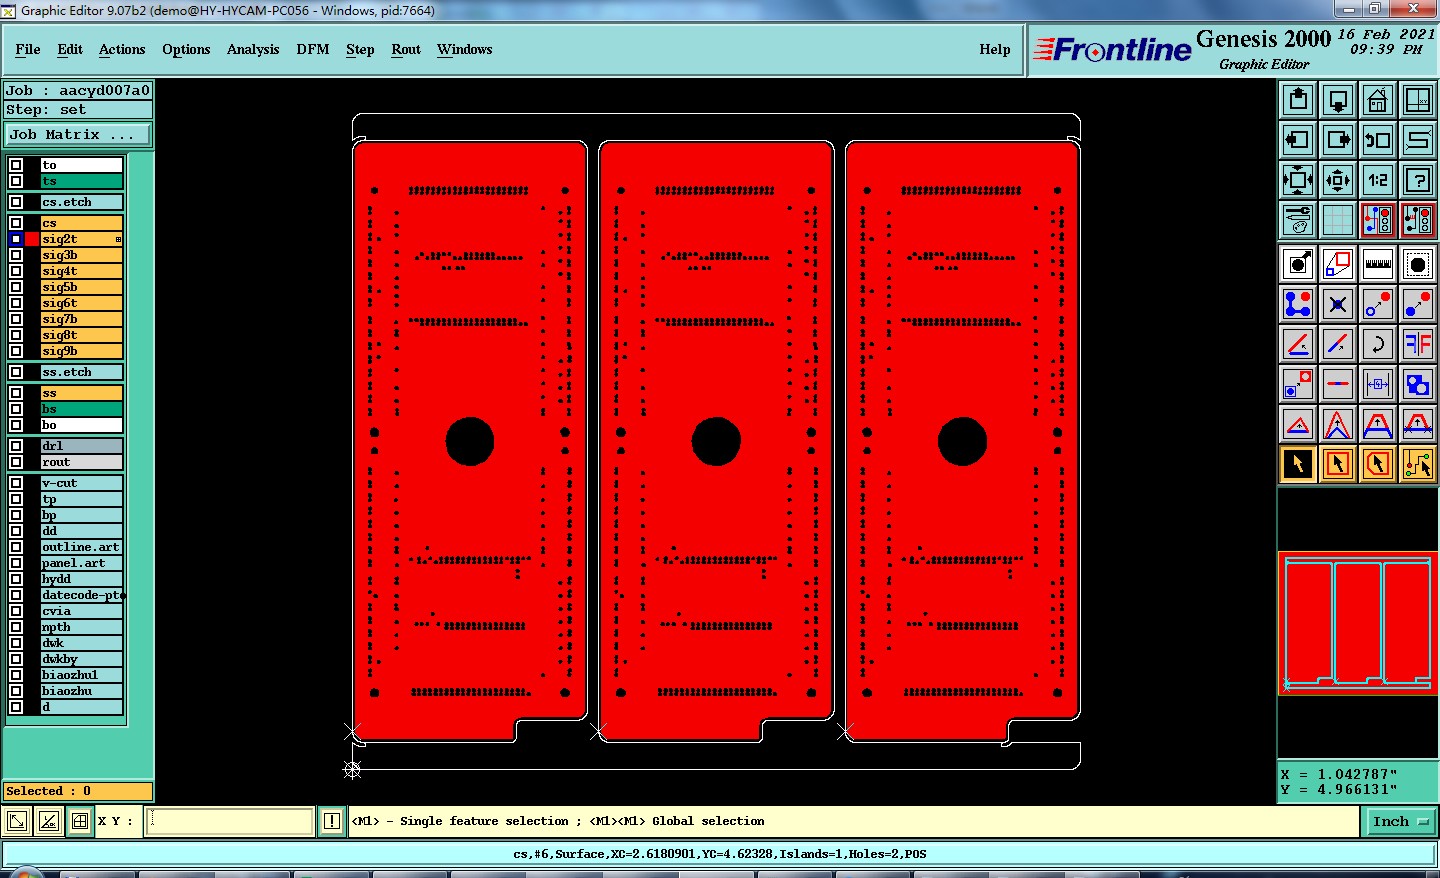Image resolution: width=1440 pixels, height=878 pixels.
Task: Open the Help menu
Action: (x=995, y=49)
